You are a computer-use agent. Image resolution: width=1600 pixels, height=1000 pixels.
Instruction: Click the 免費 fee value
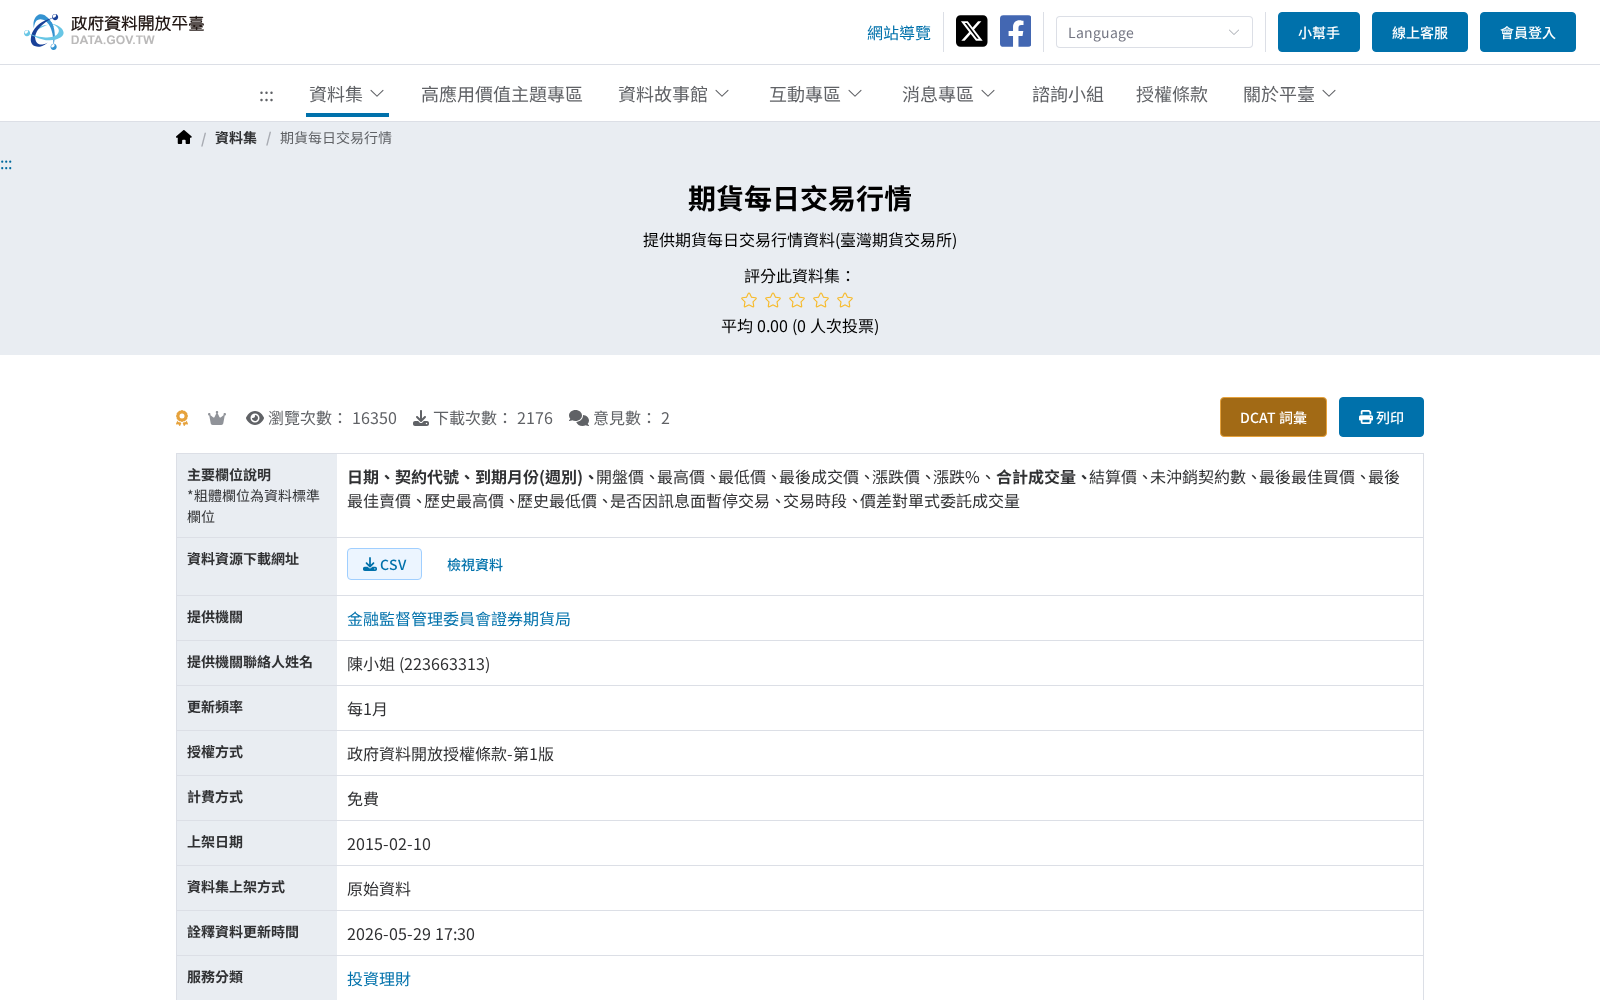coord(363,799)
